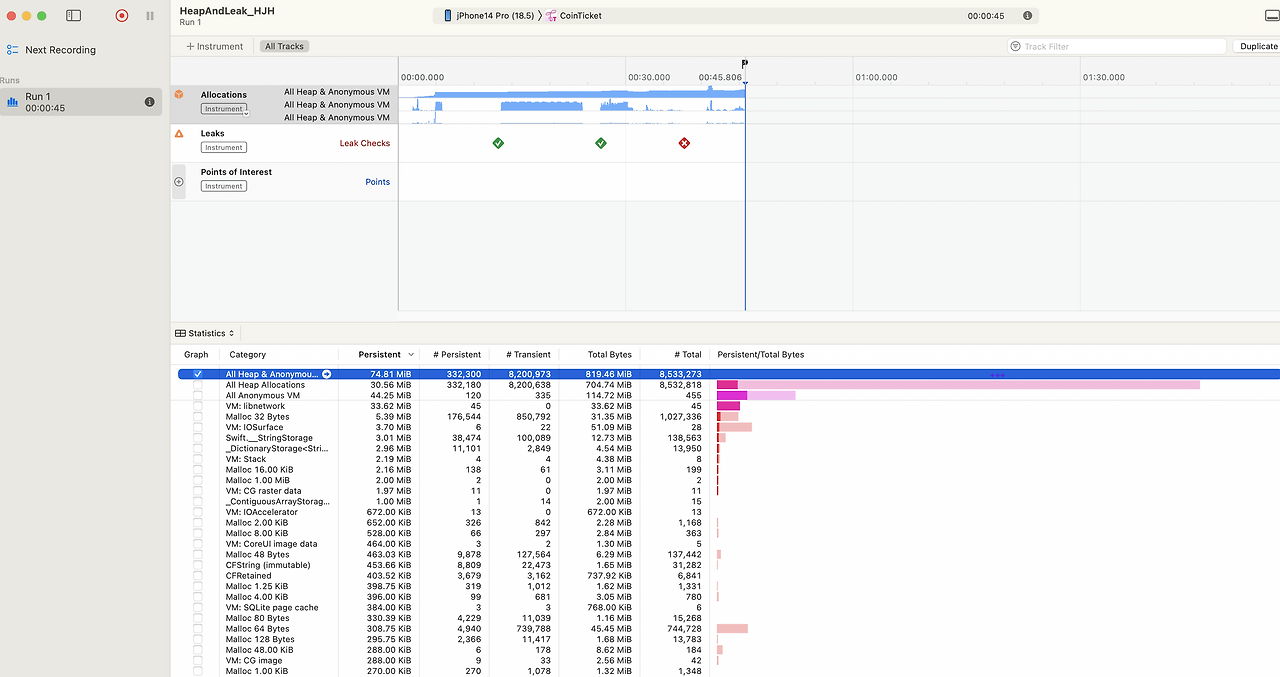The image size is (1280, 677).
Task: Check the Malloc 32 Bytes graph checkbox
Action: 197,416
